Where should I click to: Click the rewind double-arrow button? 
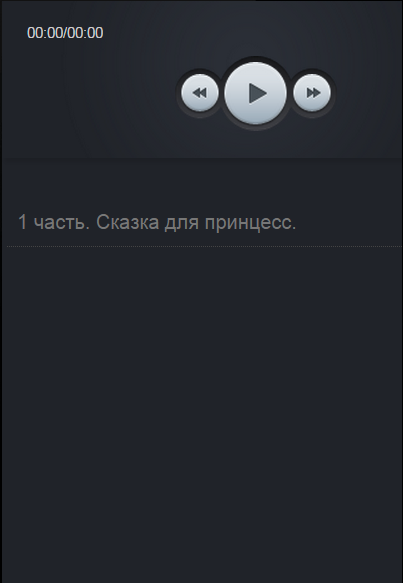pos(200,93)
